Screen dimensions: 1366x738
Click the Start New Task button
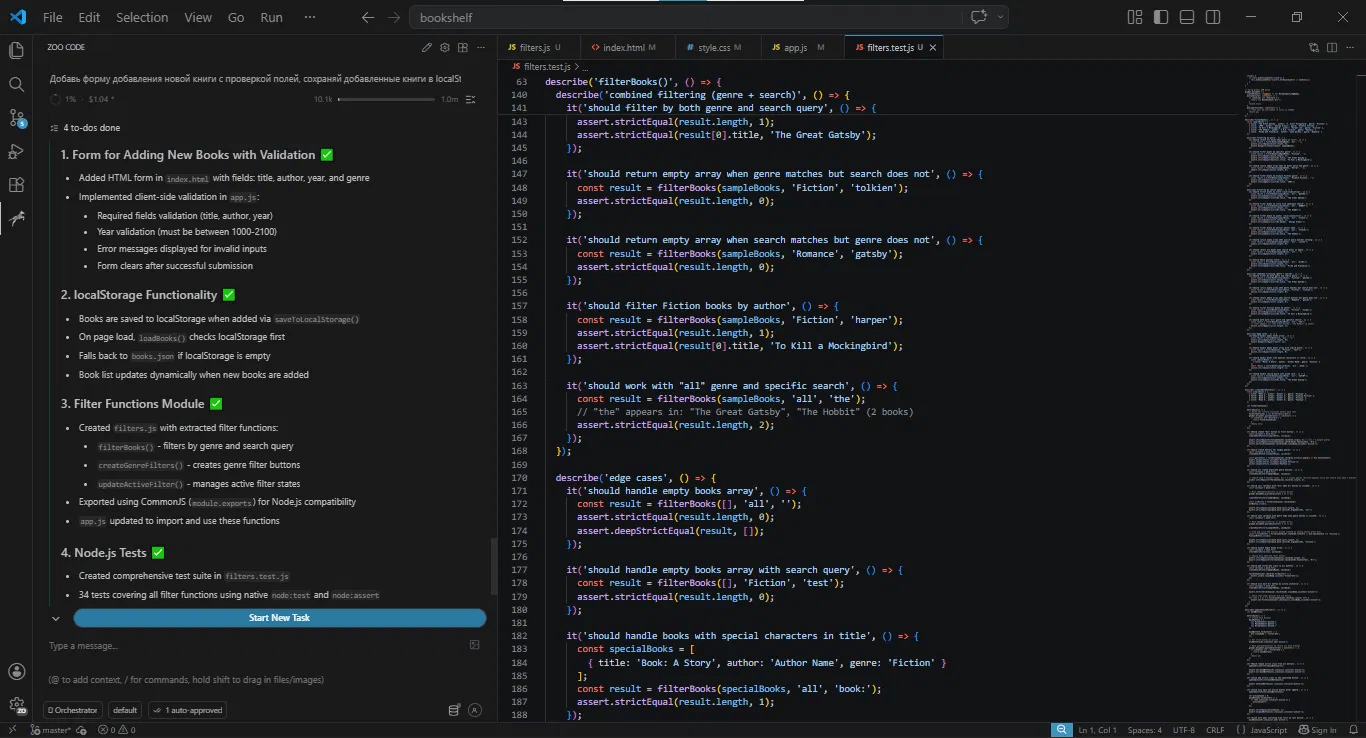pos(279,618)
